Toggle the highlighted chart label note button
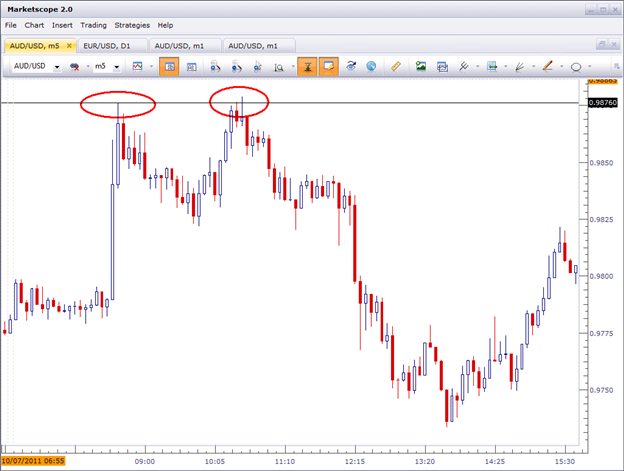Screen dimensions: 624x471 pos(329,66)
